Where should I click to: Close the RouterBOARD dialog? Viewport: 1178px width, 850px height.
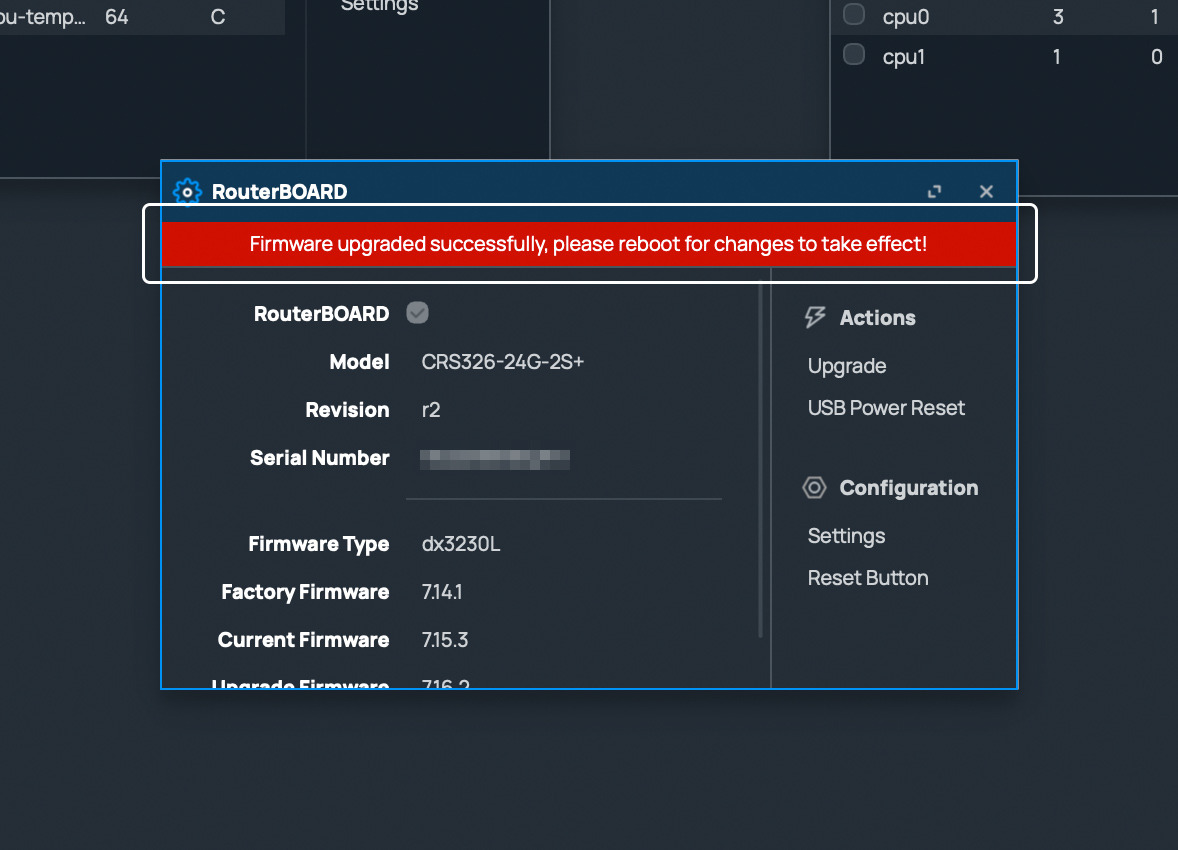click(x=986, y=192)
